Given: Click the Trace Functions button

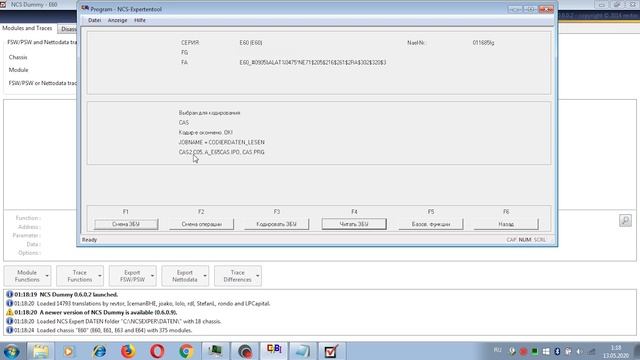Looking at the screenshot, I should coord(80,276).
